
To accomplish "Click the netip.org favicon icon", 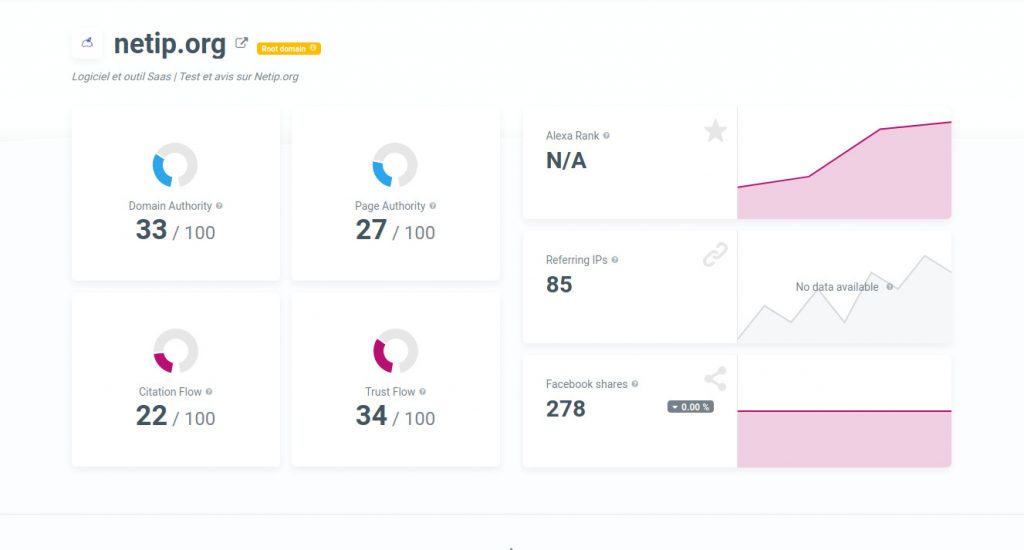I will pyautogui.click(x=87, y=43).
